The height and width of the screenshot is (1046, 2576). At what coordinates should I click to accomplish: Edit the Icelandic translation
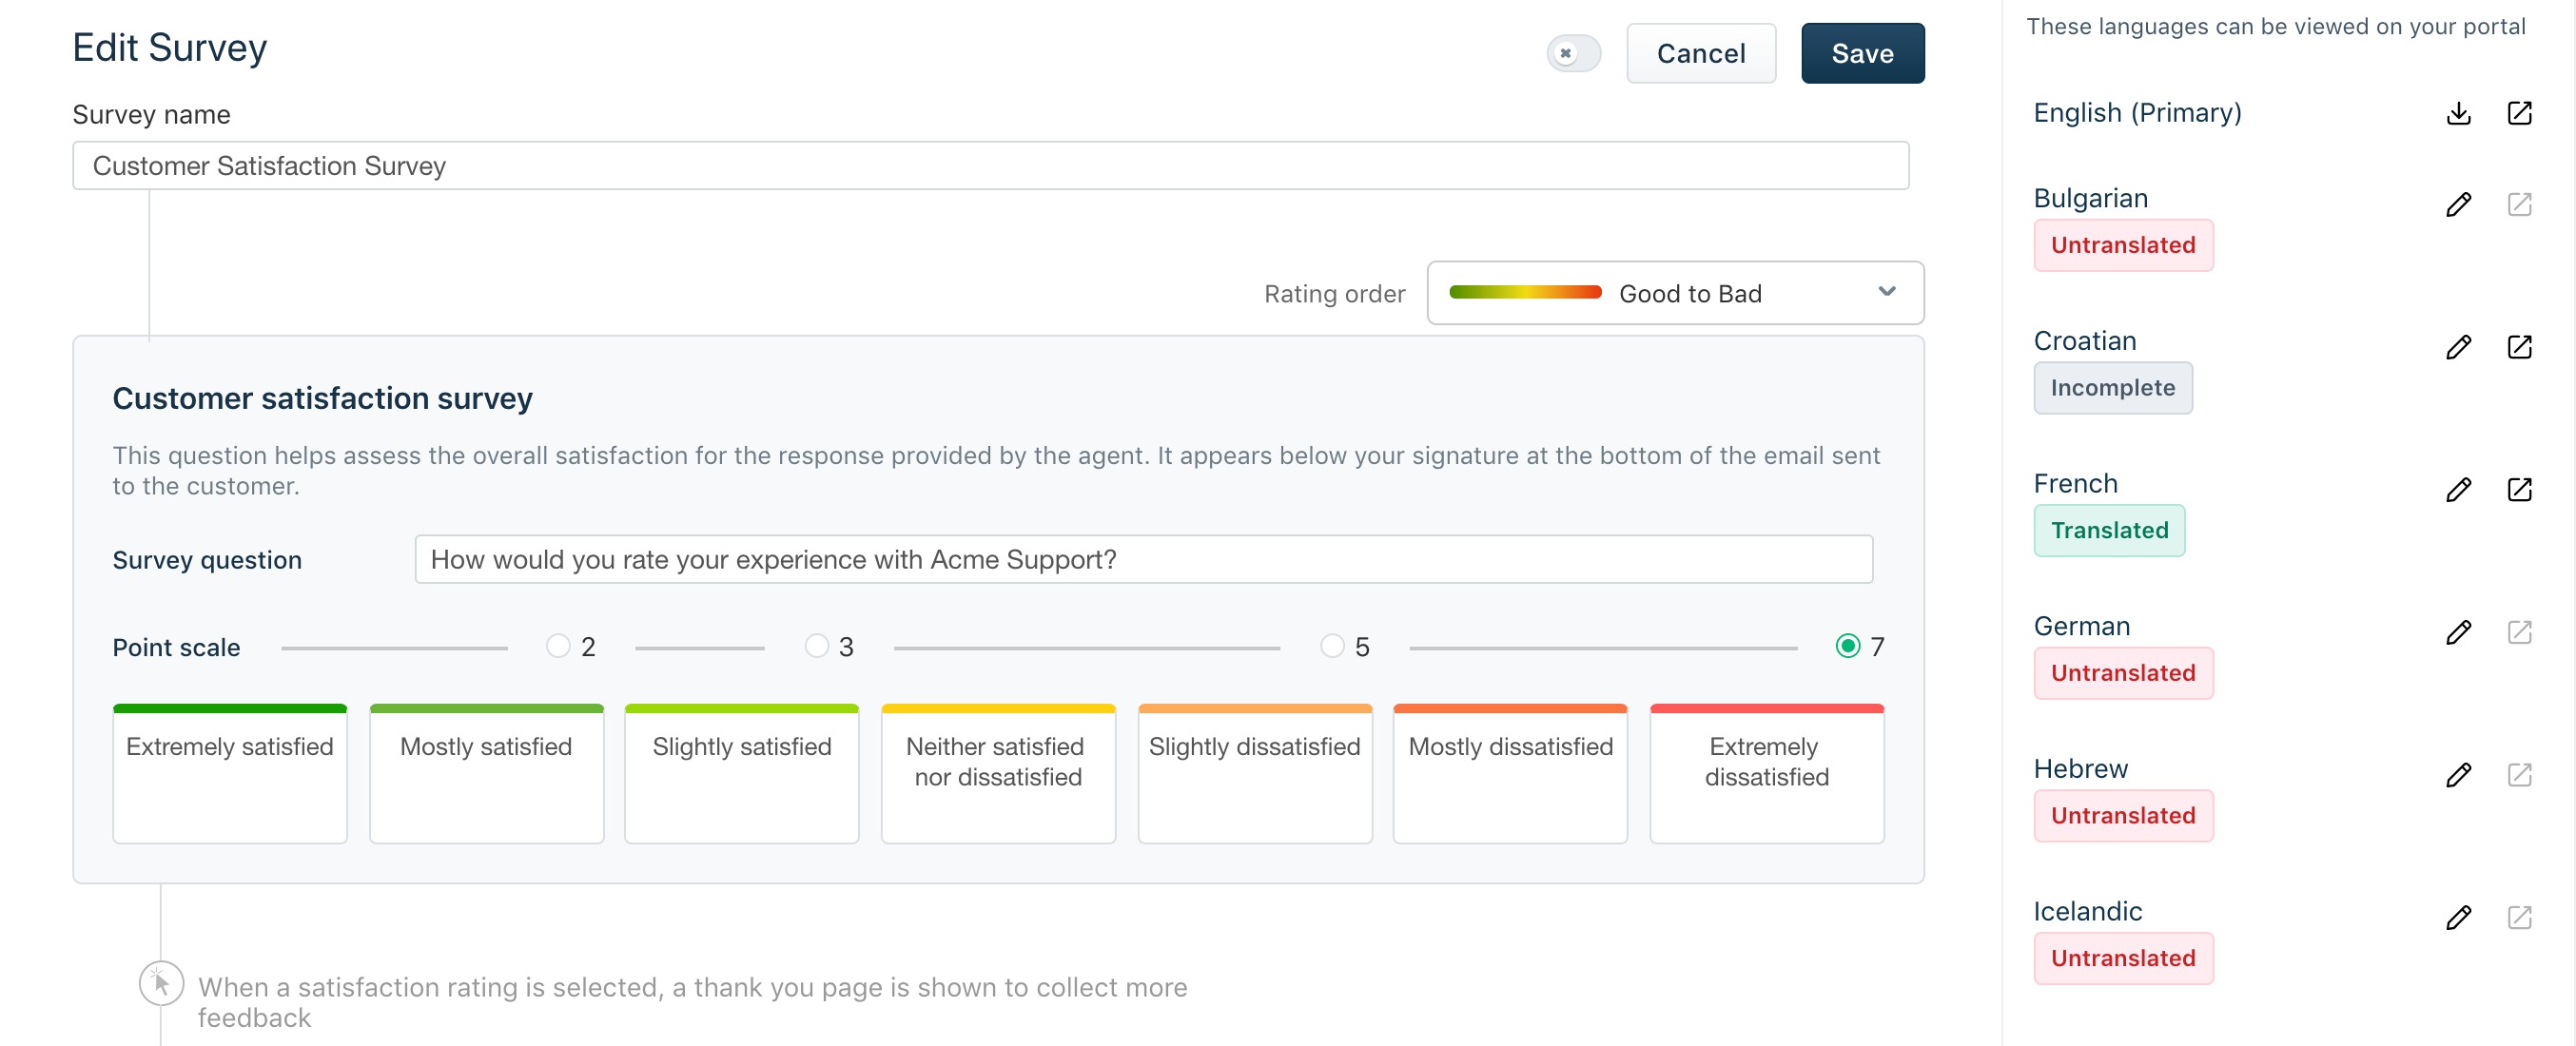point(2458,917)
